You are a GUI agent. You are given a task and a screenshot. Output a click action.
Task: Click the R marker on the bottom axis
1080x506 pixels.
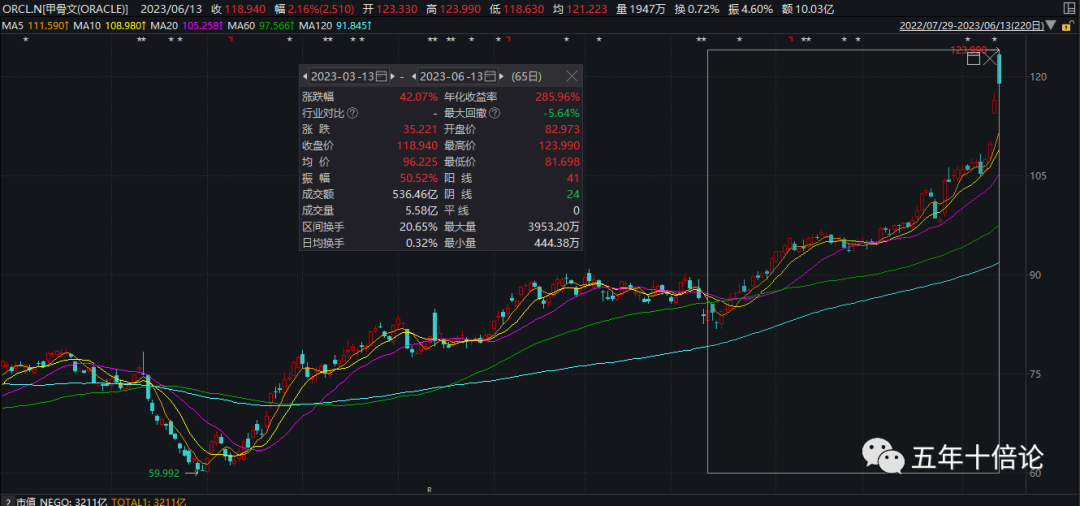point(429,490)
